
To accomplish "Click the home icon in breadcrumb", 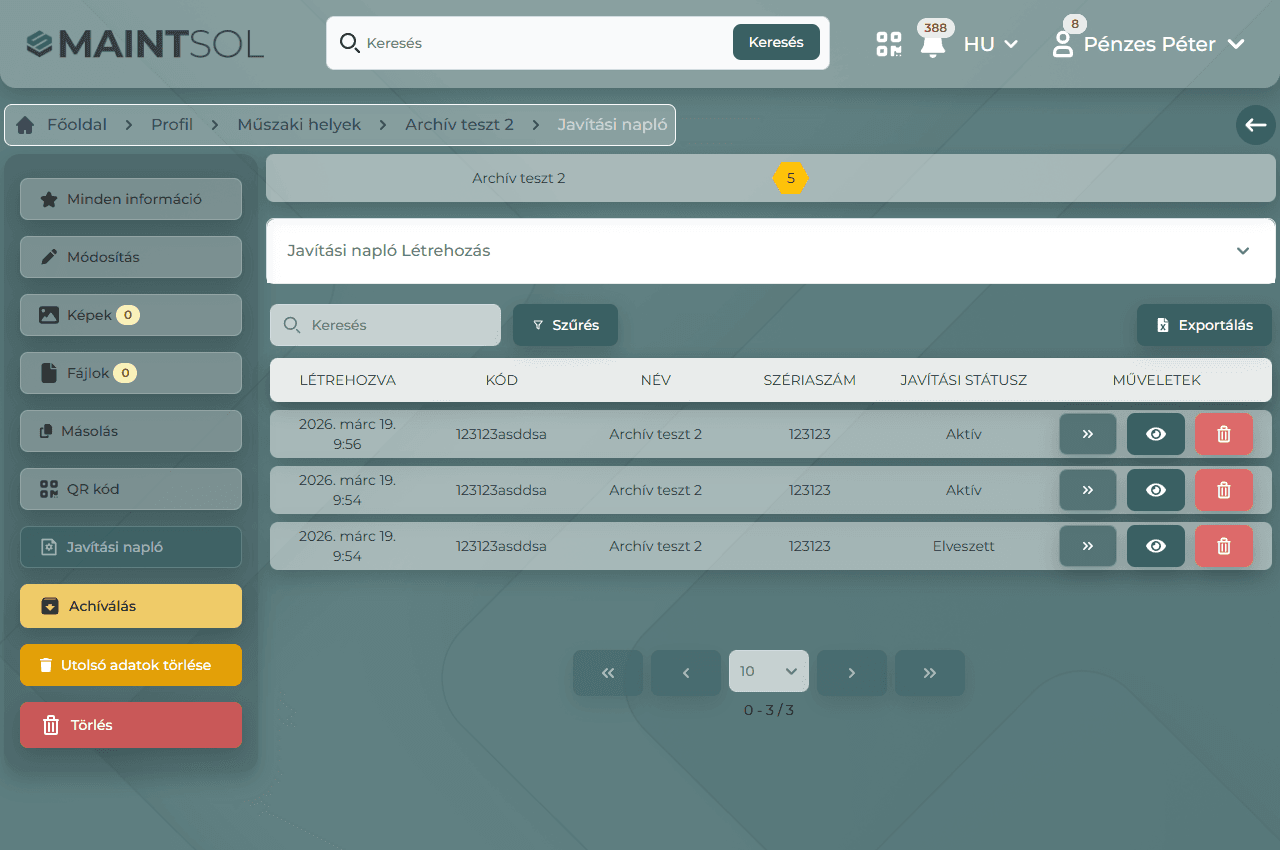I will click(25, 125).
